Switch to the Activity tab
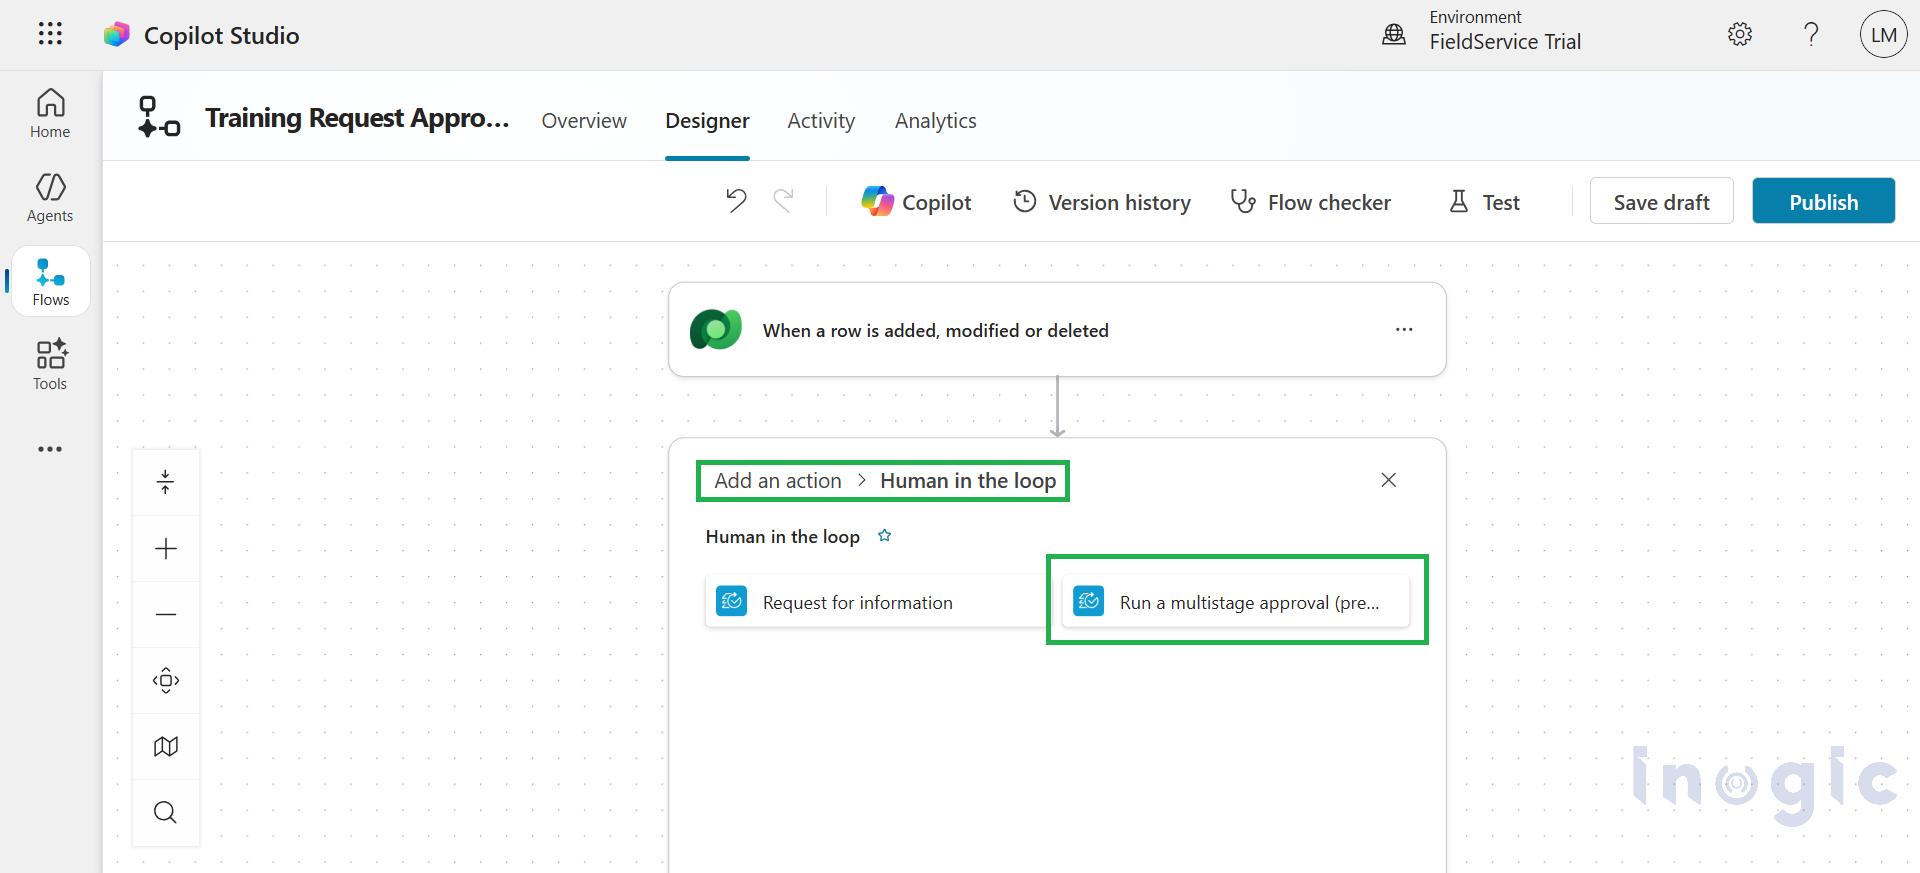Image resolution: width=1920 pixels, height=873 pixels. [821, 120]
